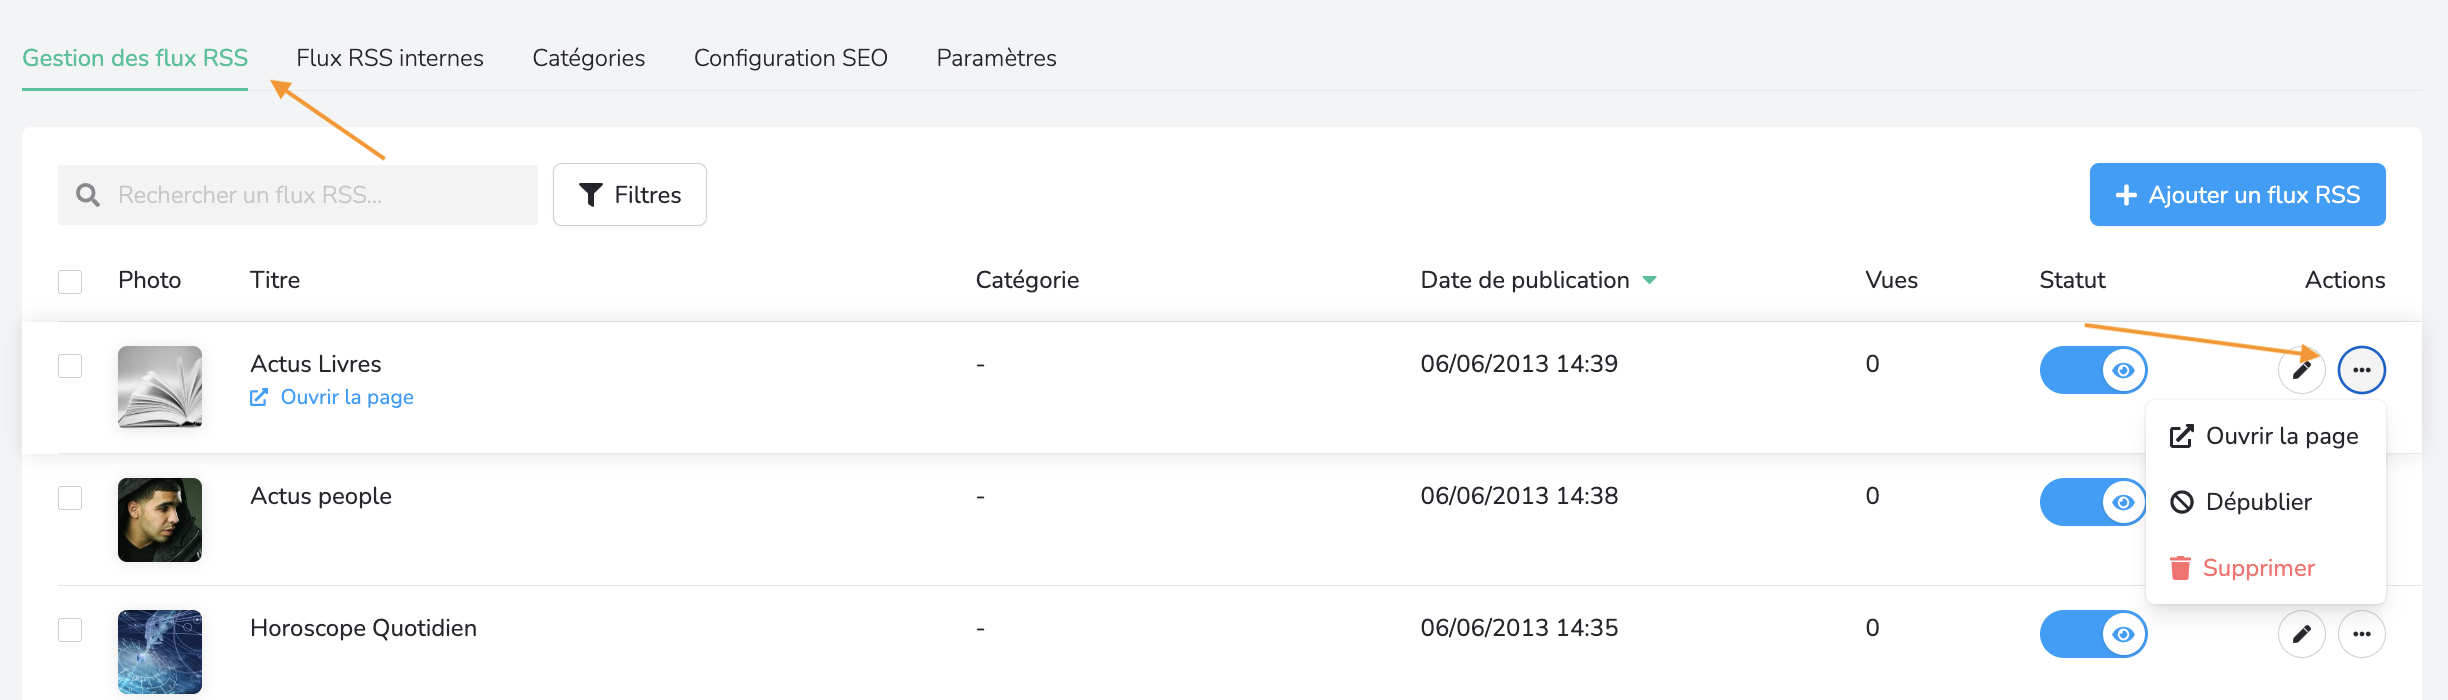Click the trash icon beside Supprimer
The height and width of the screenshot is (700, 2448).
click(x=2180, y=568)
